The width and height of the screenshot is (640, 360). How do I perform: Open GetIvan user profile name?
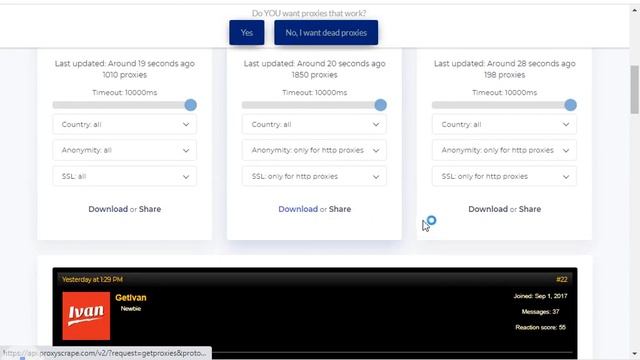[131, 298]
